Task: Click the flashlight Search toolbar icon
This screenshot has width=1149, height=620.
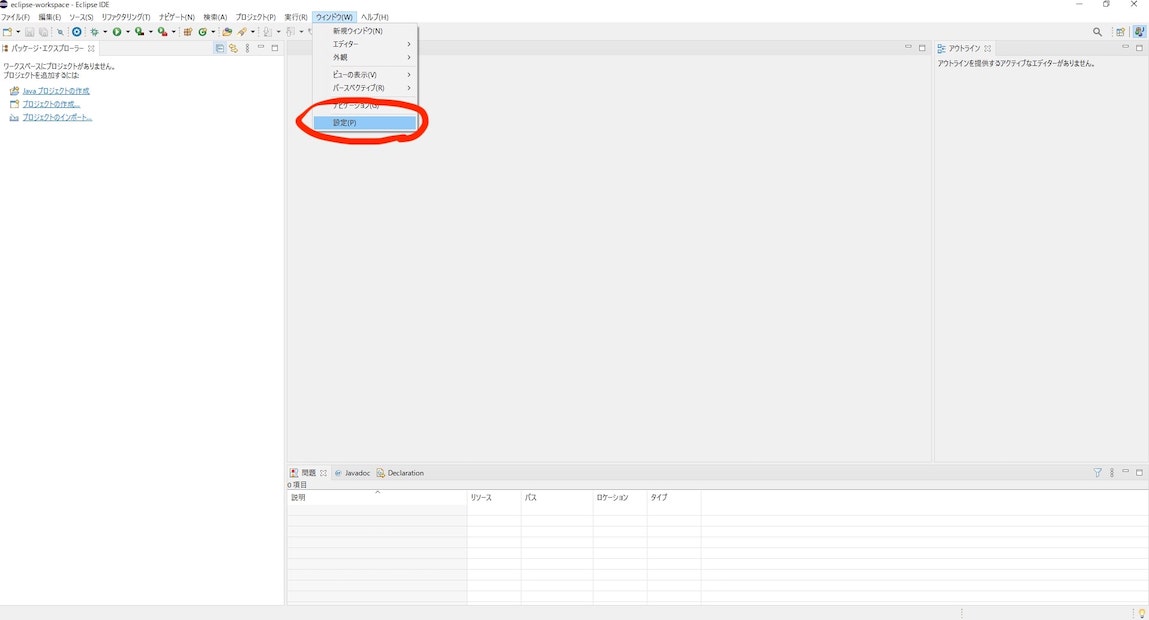Action: 242,32
